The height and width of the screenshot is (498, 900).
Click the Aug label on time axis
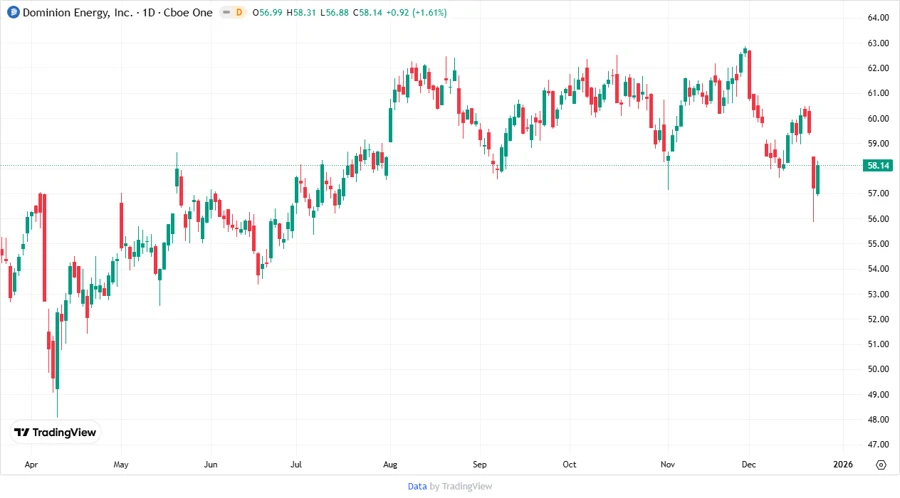click(x=390, y=464)
